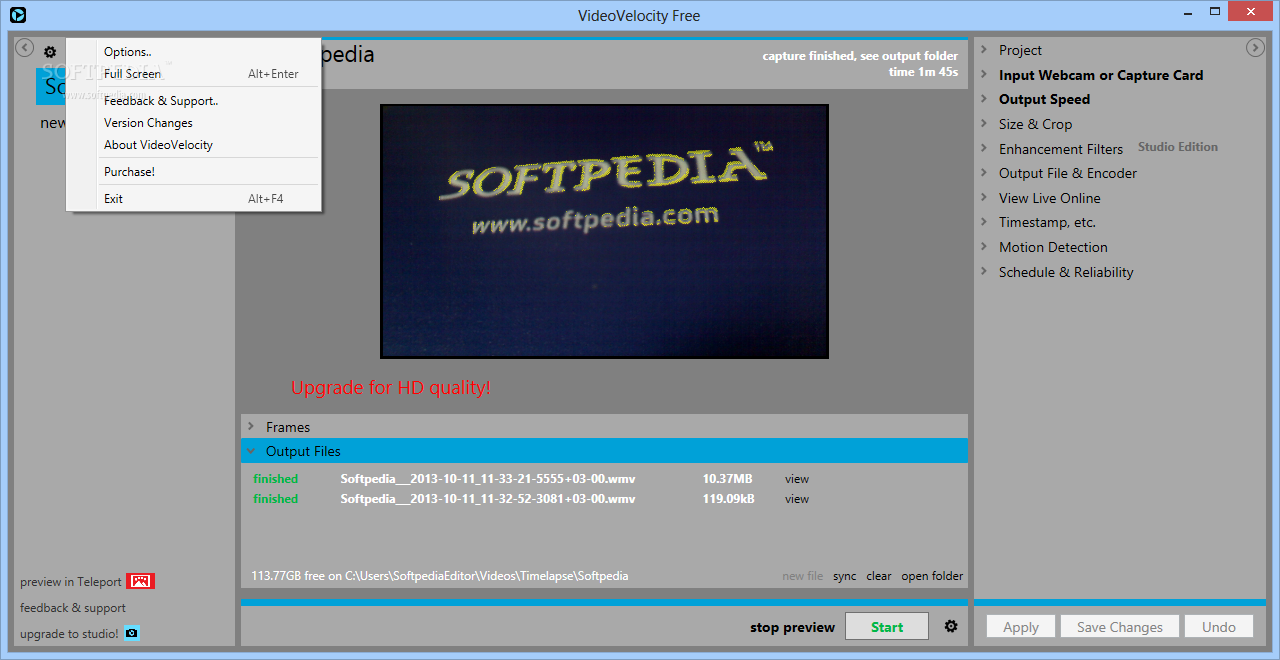The height and width of the screenshot is (660, 1280).
Task: Click the green Start button
Action: (x=886, y=627)
